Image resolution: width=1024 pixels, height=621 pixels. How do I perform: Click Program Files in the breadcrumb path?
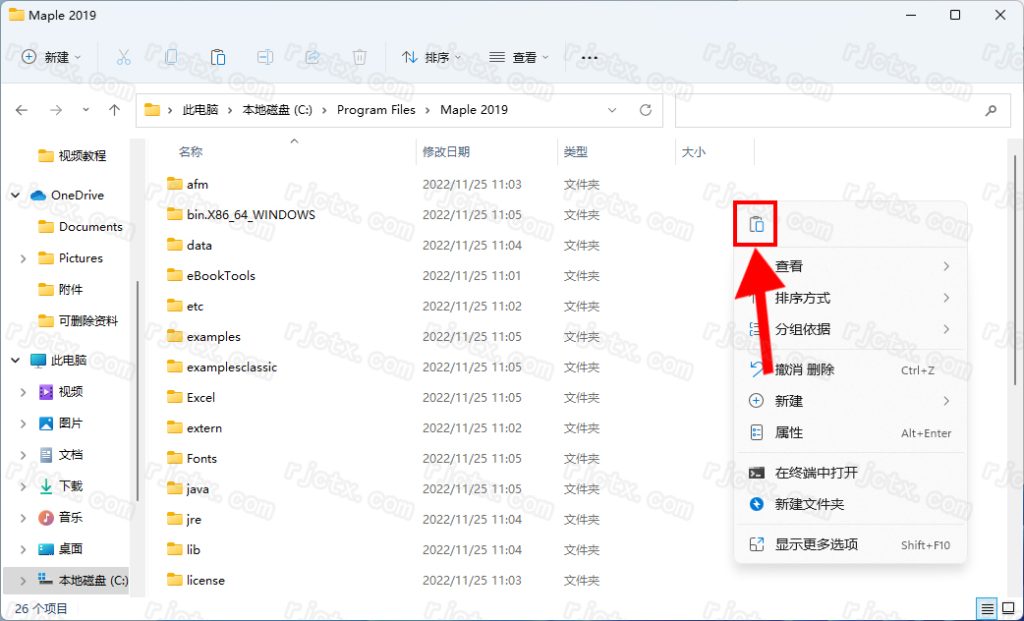(x=376, y=110)
